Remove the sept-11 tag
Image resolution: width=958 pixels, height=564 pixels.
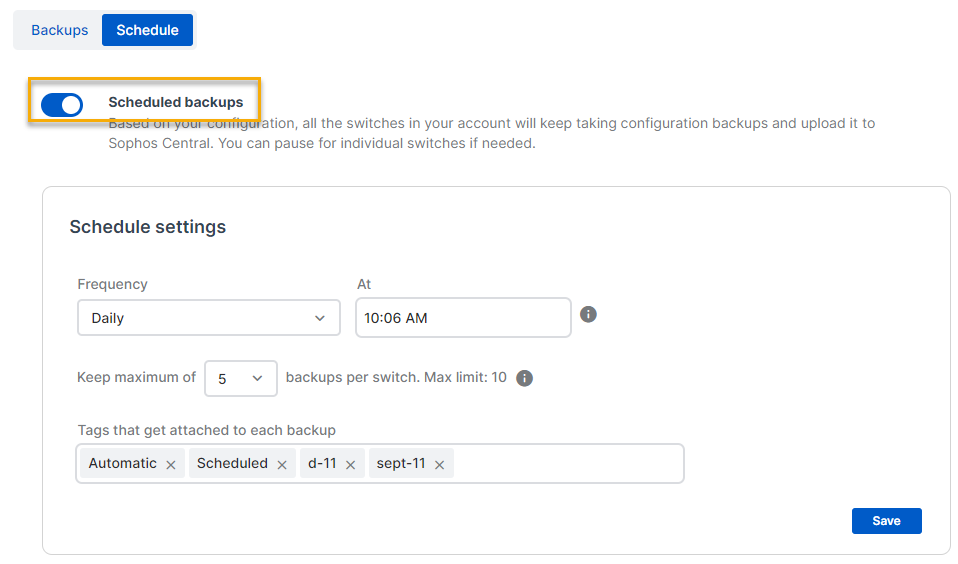[439, 464]
